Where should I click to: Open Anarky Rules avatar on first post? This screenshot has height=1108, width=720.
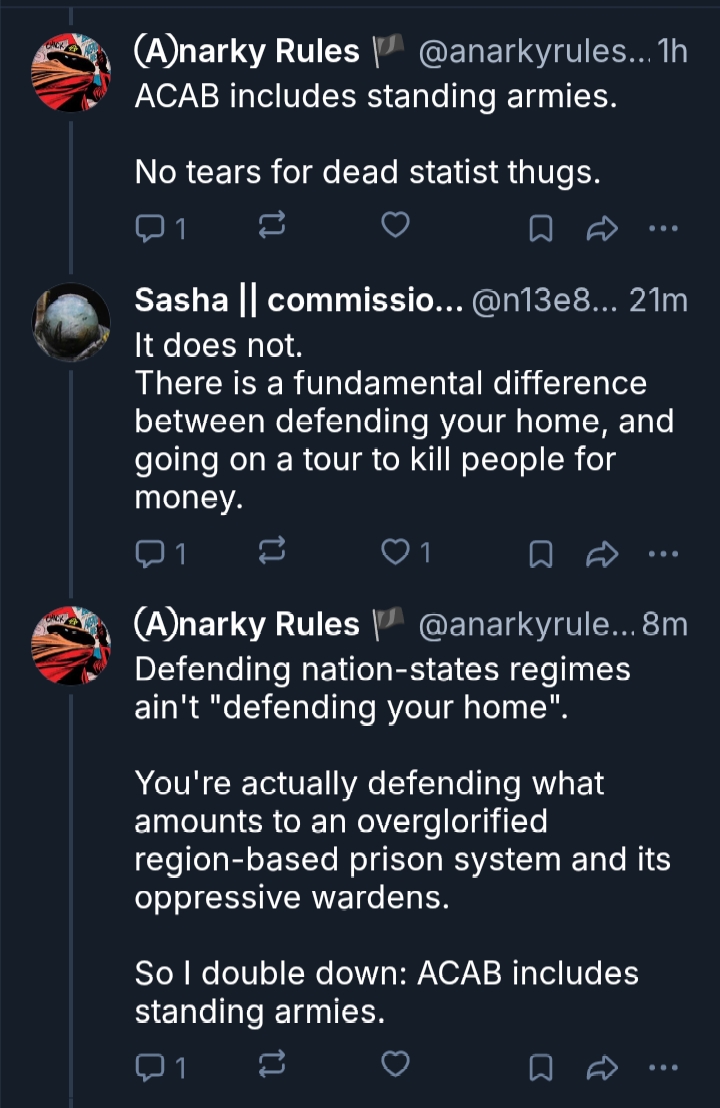click(x=71, y=72)
